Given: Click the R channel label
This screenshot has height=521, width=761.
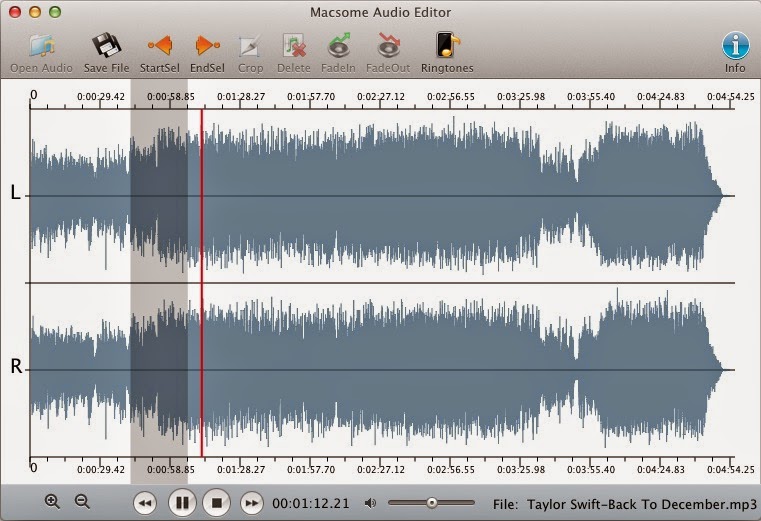Looking at the screenshot, I should tap(16, 367).
